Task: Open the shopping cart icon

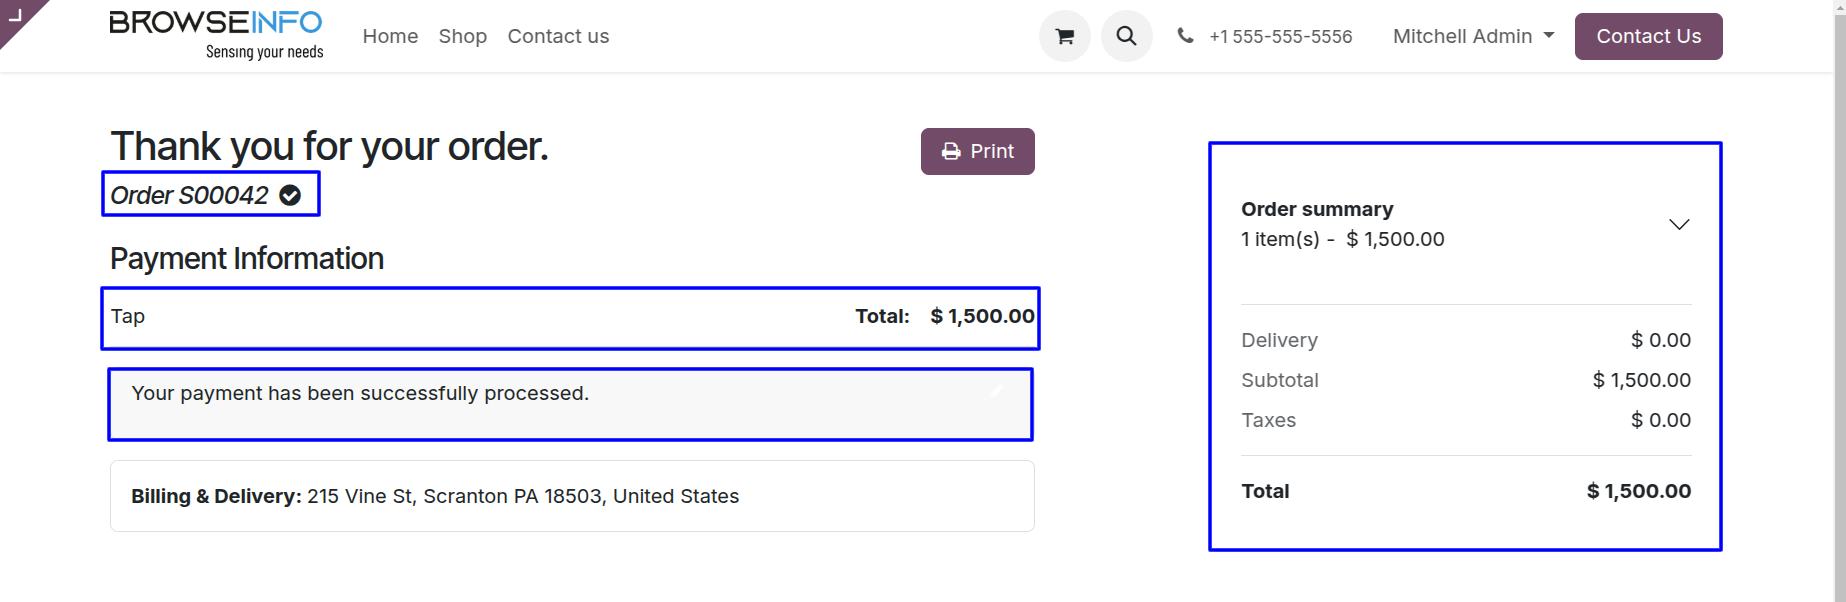Action: [x=1065, y=37]
